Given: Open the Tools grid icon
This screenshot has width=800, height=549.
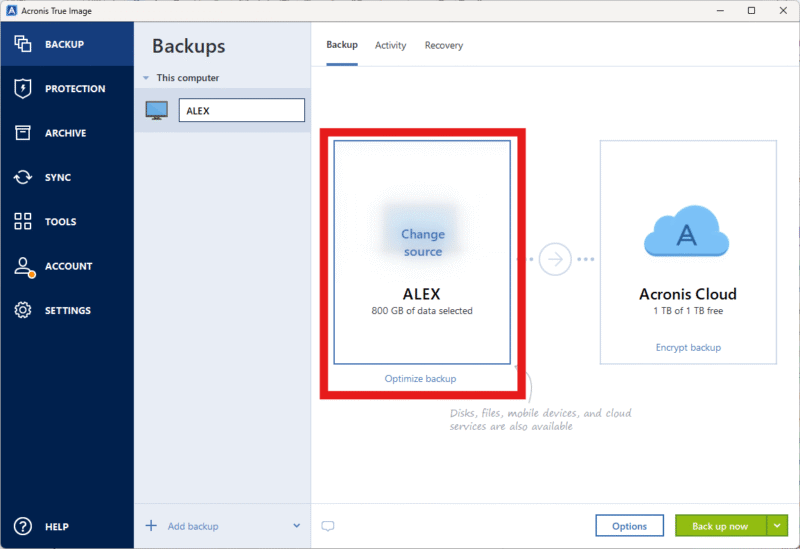Looking at the screenshot, I should [22, 221].
